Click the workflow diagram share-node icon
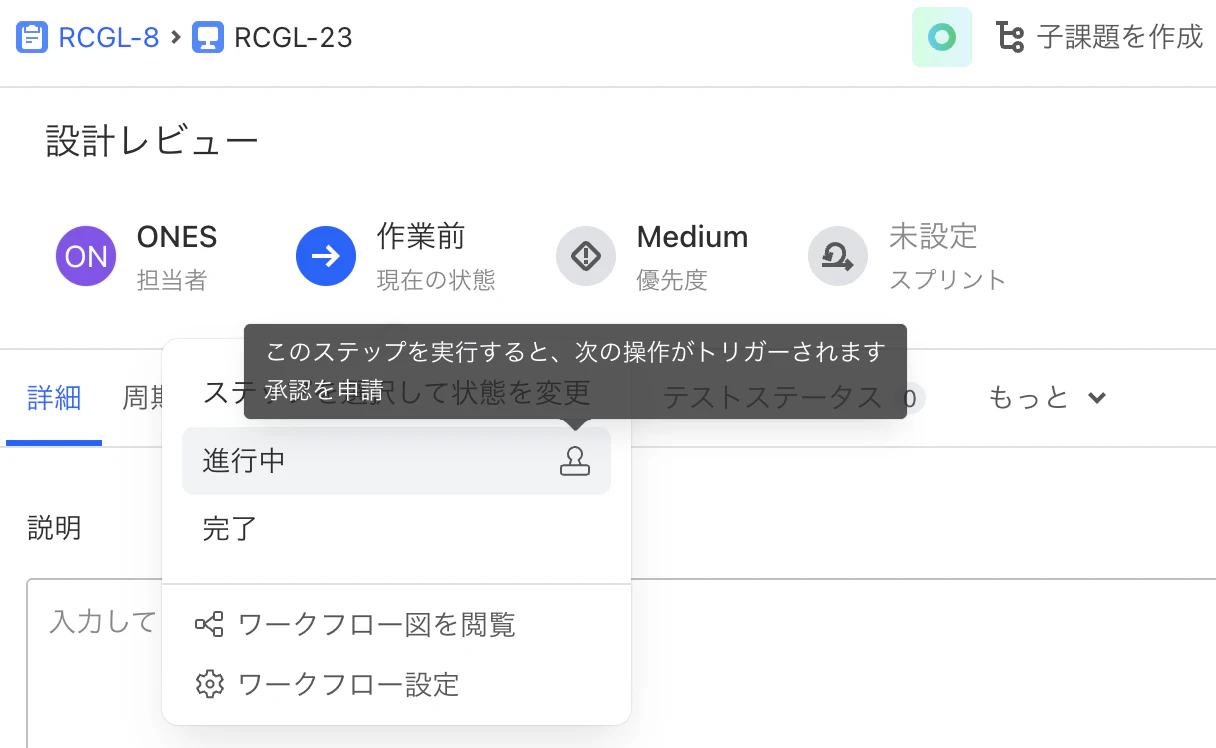The width and height of the screenshot is (1216, 748). 209,625
